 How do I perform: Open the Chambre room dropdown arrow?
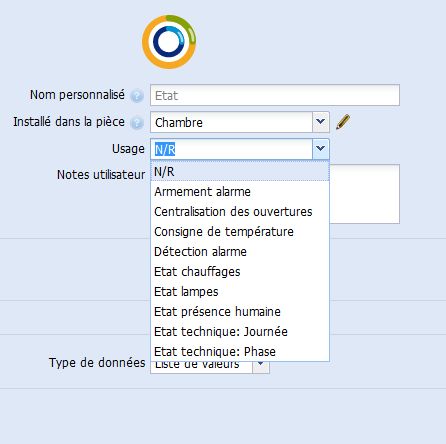click(x=321, y=122)
